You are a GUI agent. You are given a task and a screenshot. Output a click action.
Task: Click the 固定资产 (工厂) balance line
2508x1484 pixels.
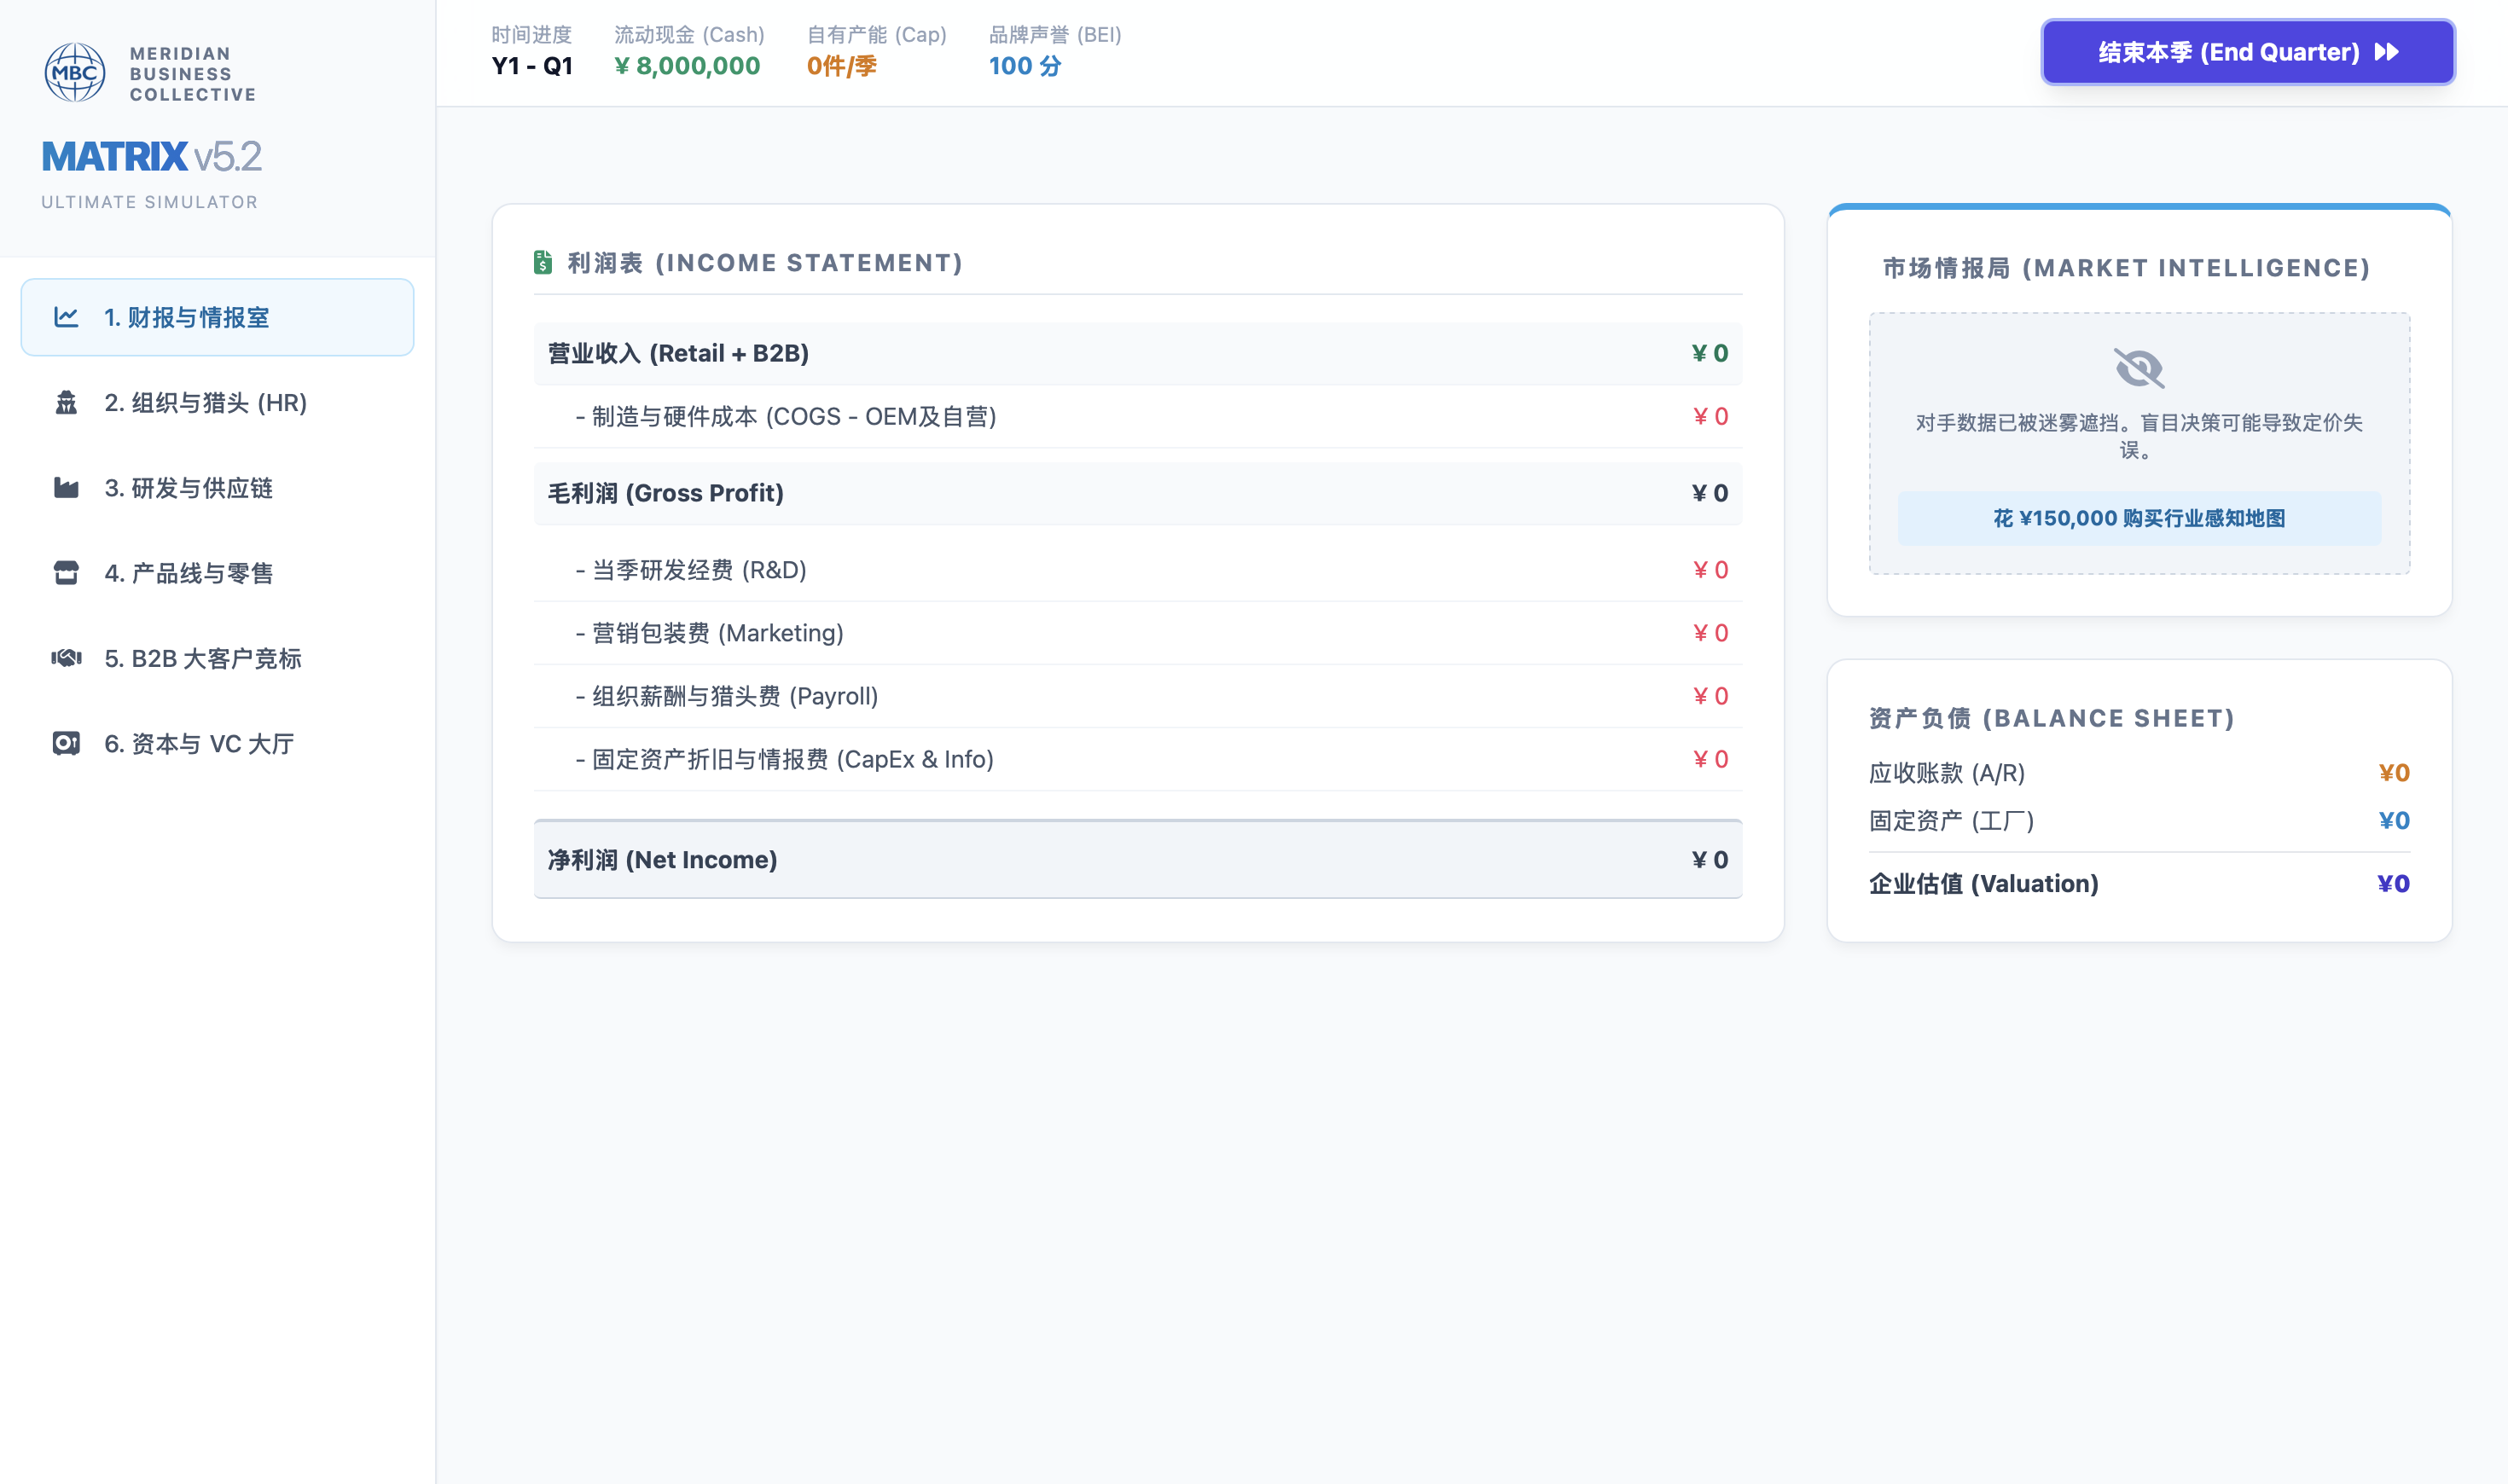coord(2139,821)
